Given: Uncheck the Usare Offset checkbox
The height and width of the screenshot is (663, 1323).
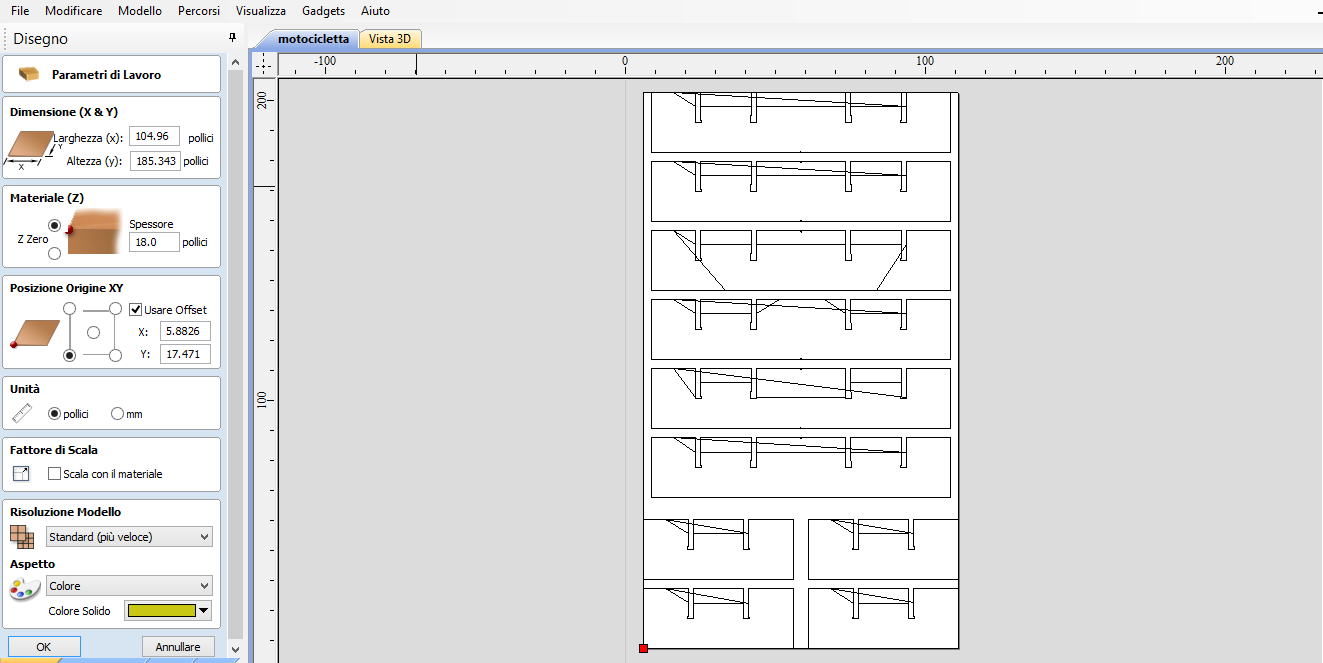Looking at the screenshot, I should [x=136, y=310].
